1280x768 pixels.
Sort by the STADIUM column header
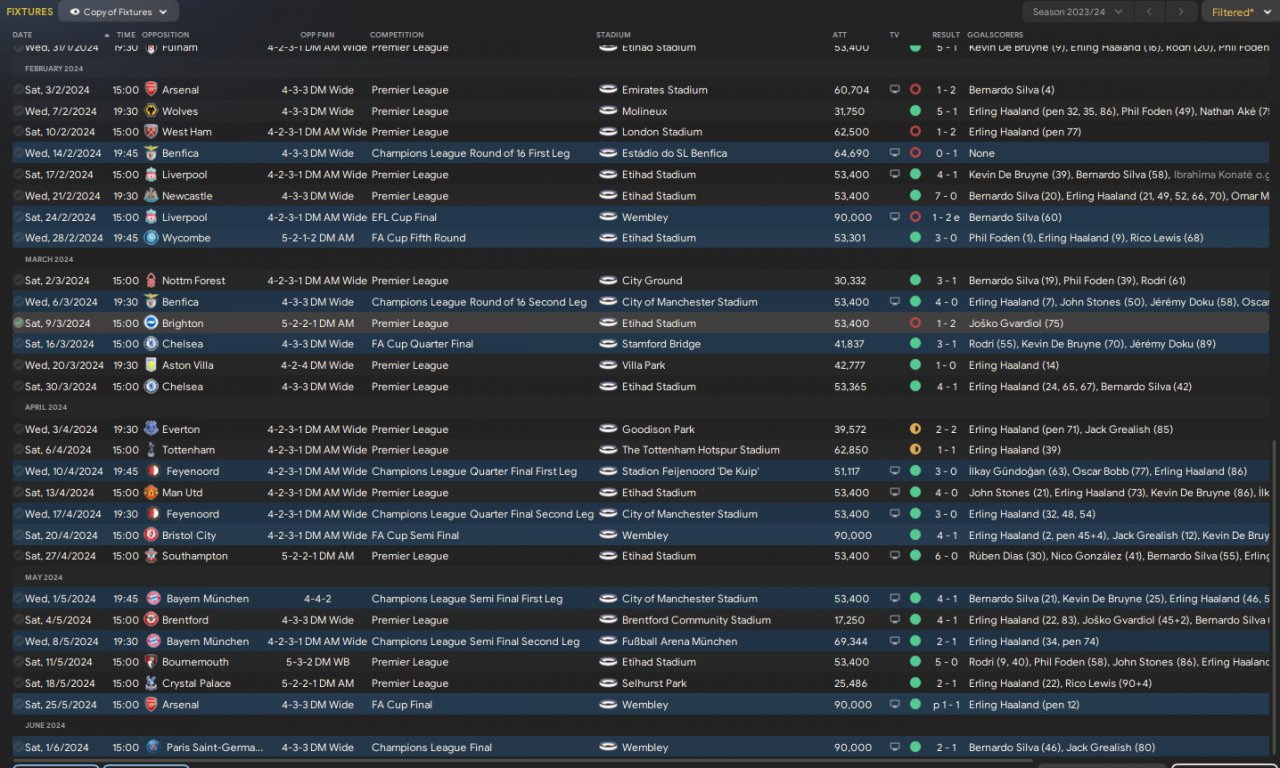coord(613,35)
